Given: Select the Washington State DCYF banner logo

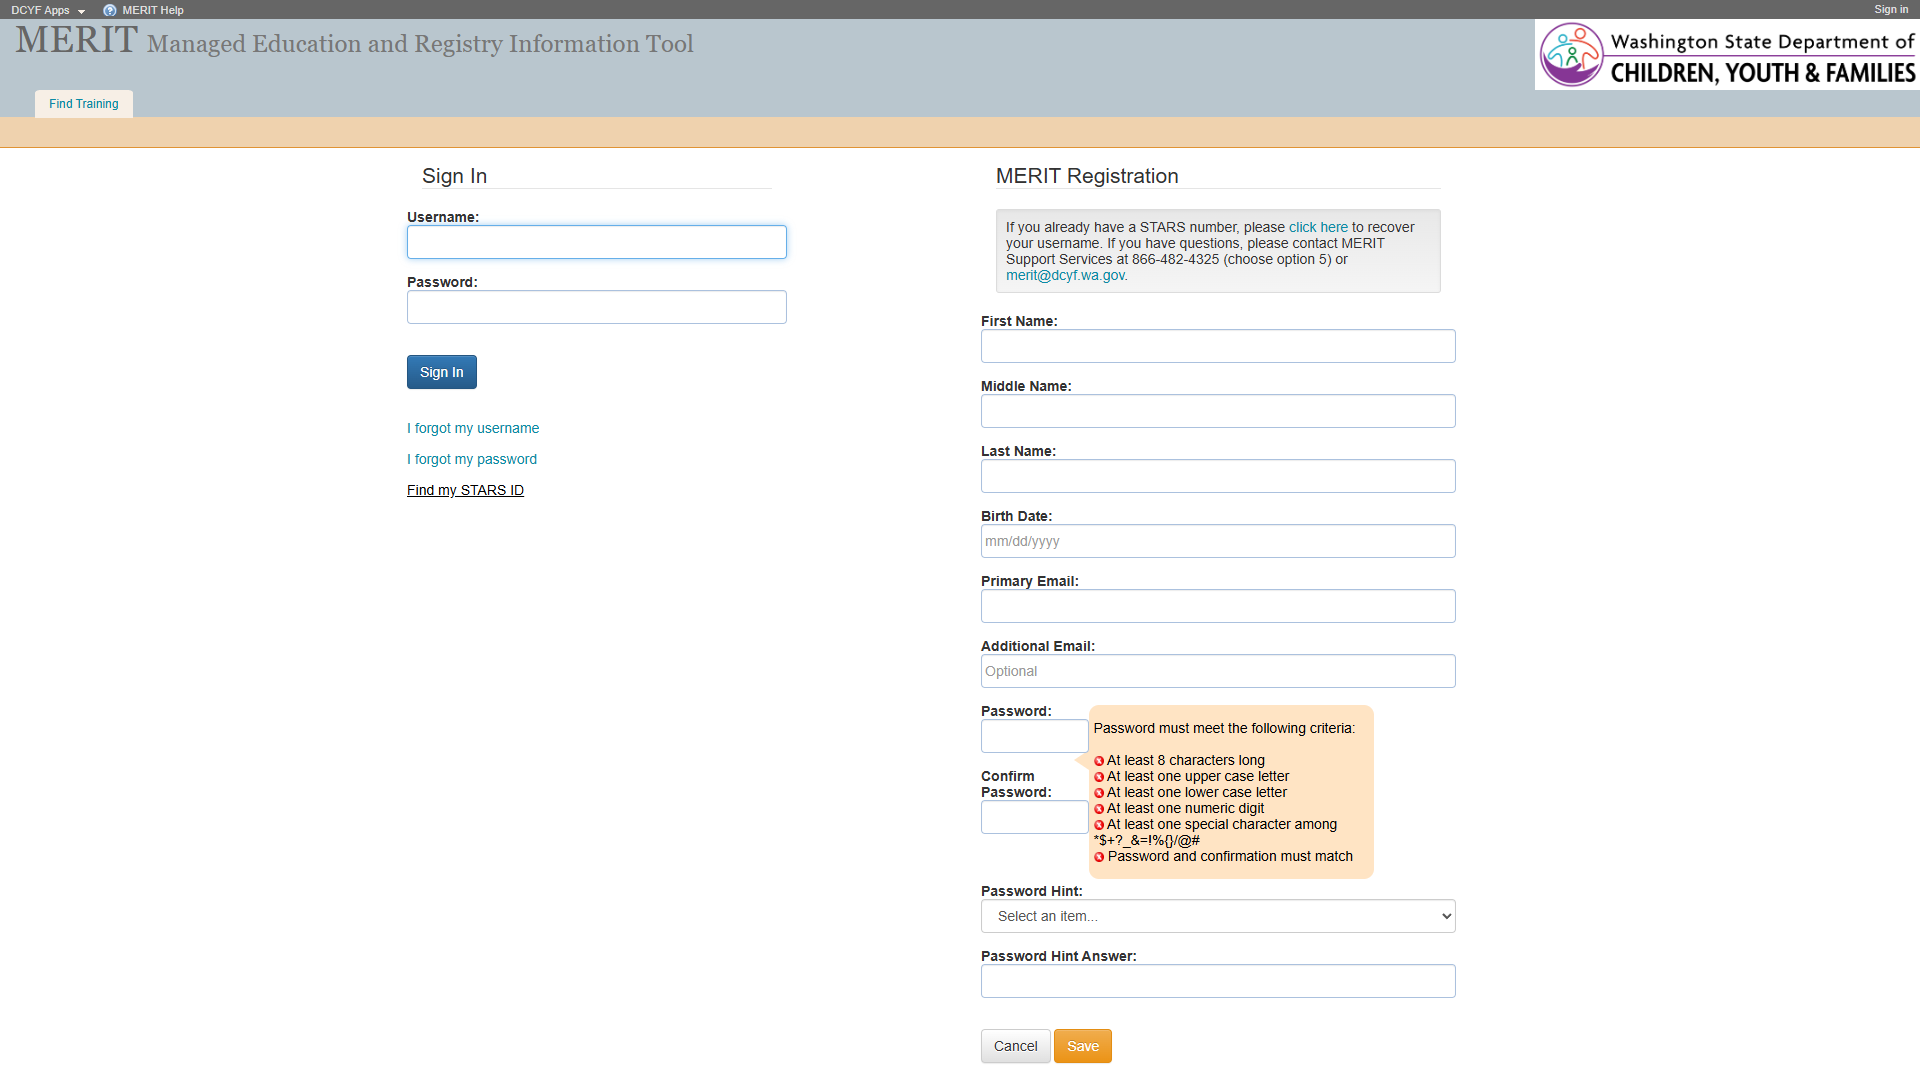Looking at the screenshot, I should (1727, 54).
